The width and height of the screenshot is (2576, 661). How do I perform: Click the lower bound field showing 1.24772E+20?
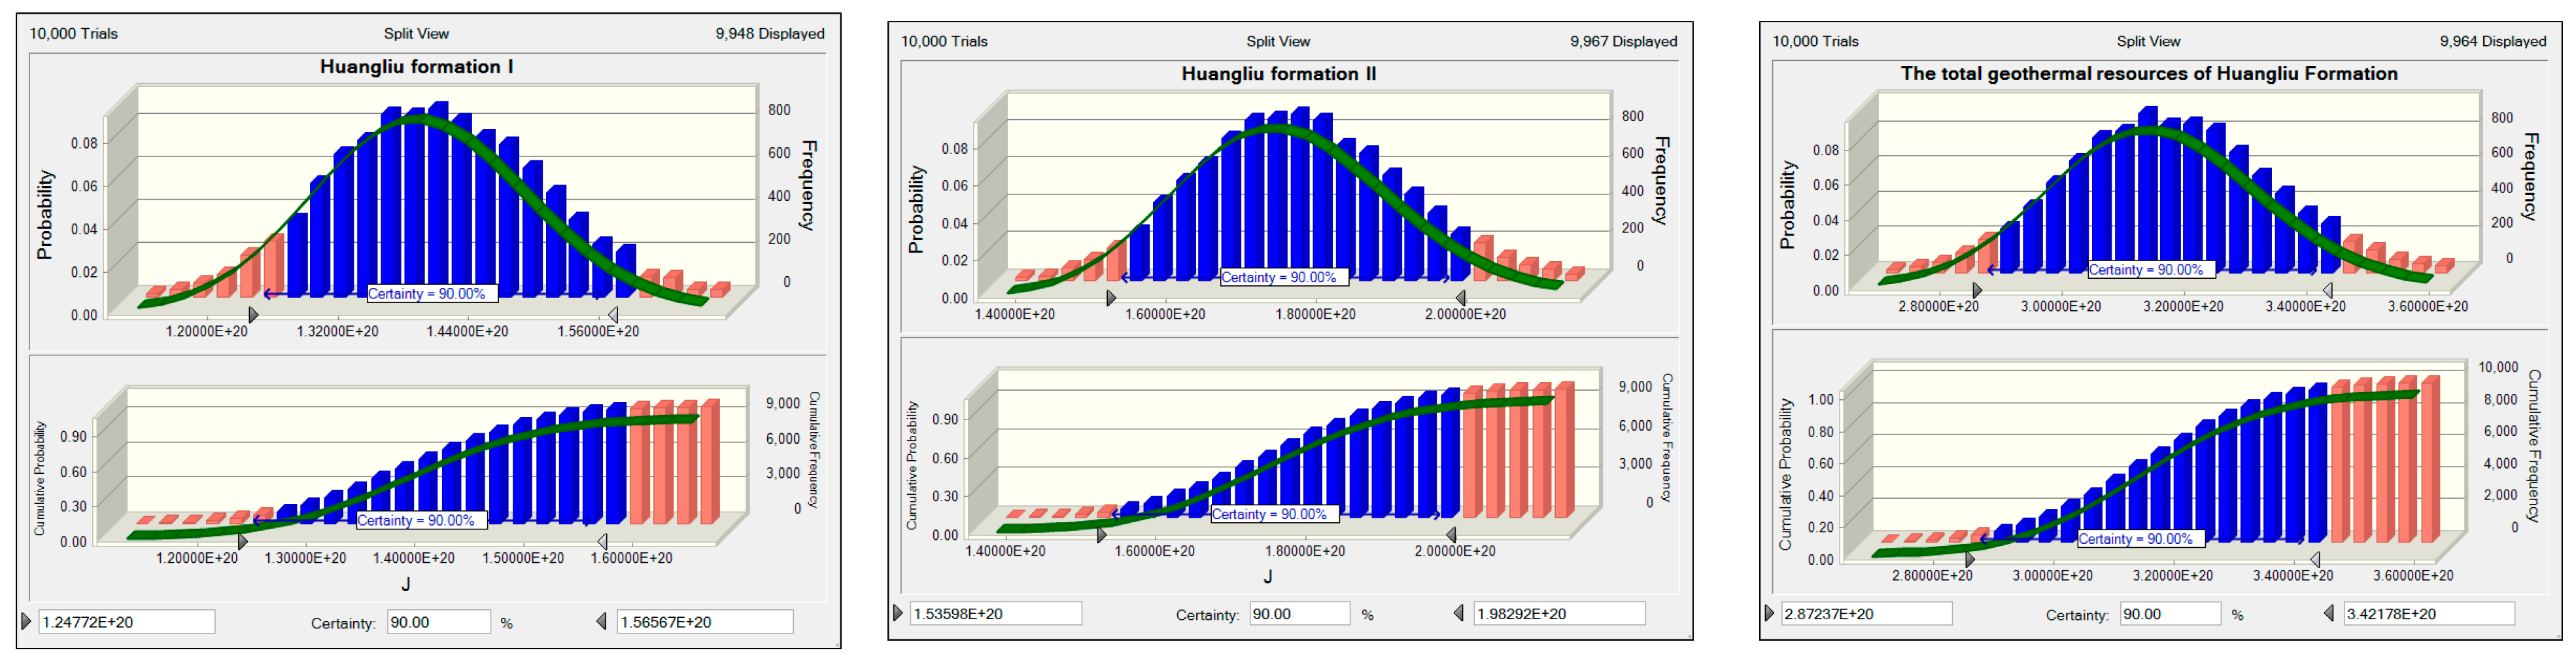tap(126, 622)
